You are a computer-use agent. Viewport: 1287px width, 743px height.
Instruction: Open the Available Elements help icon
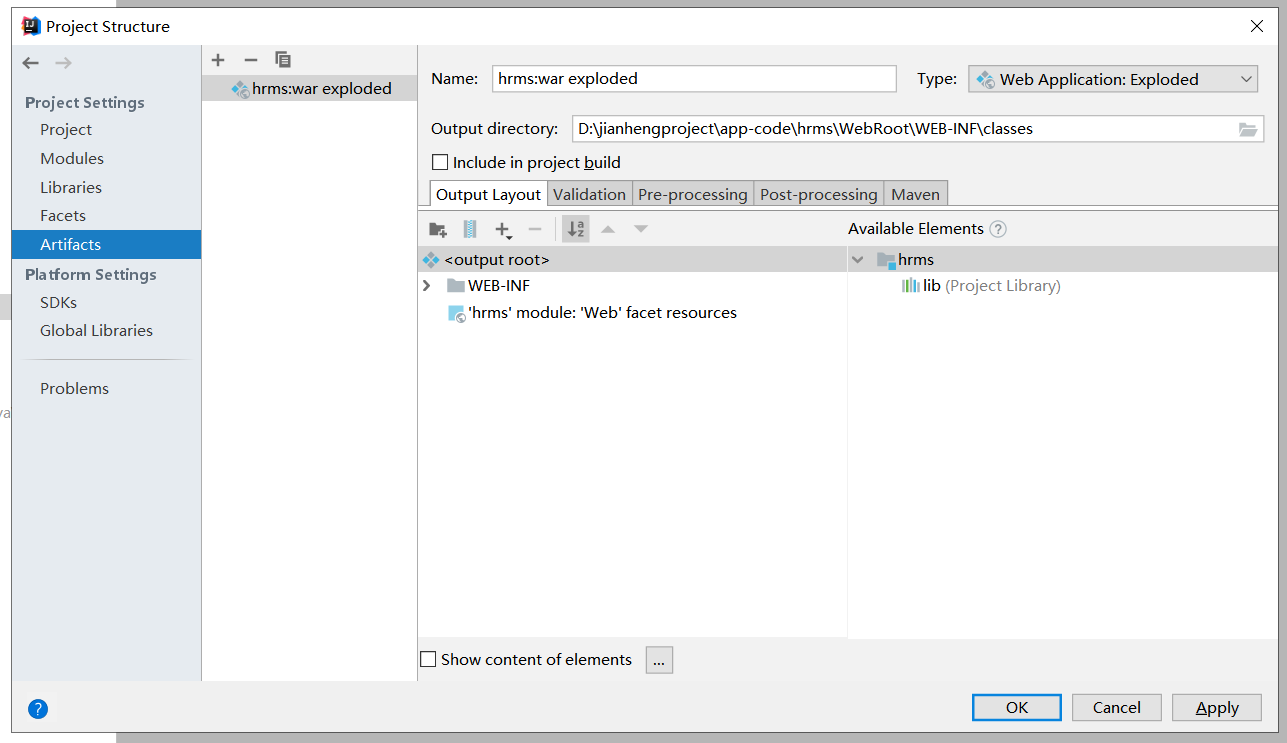pyautogui.click(x=997, y=228)
